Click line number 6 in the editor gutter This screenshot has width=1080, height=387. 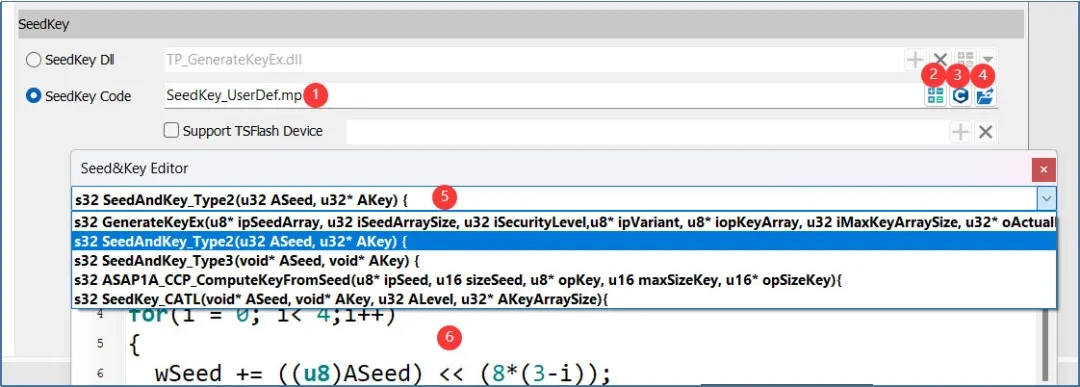(x=100, y=373)
